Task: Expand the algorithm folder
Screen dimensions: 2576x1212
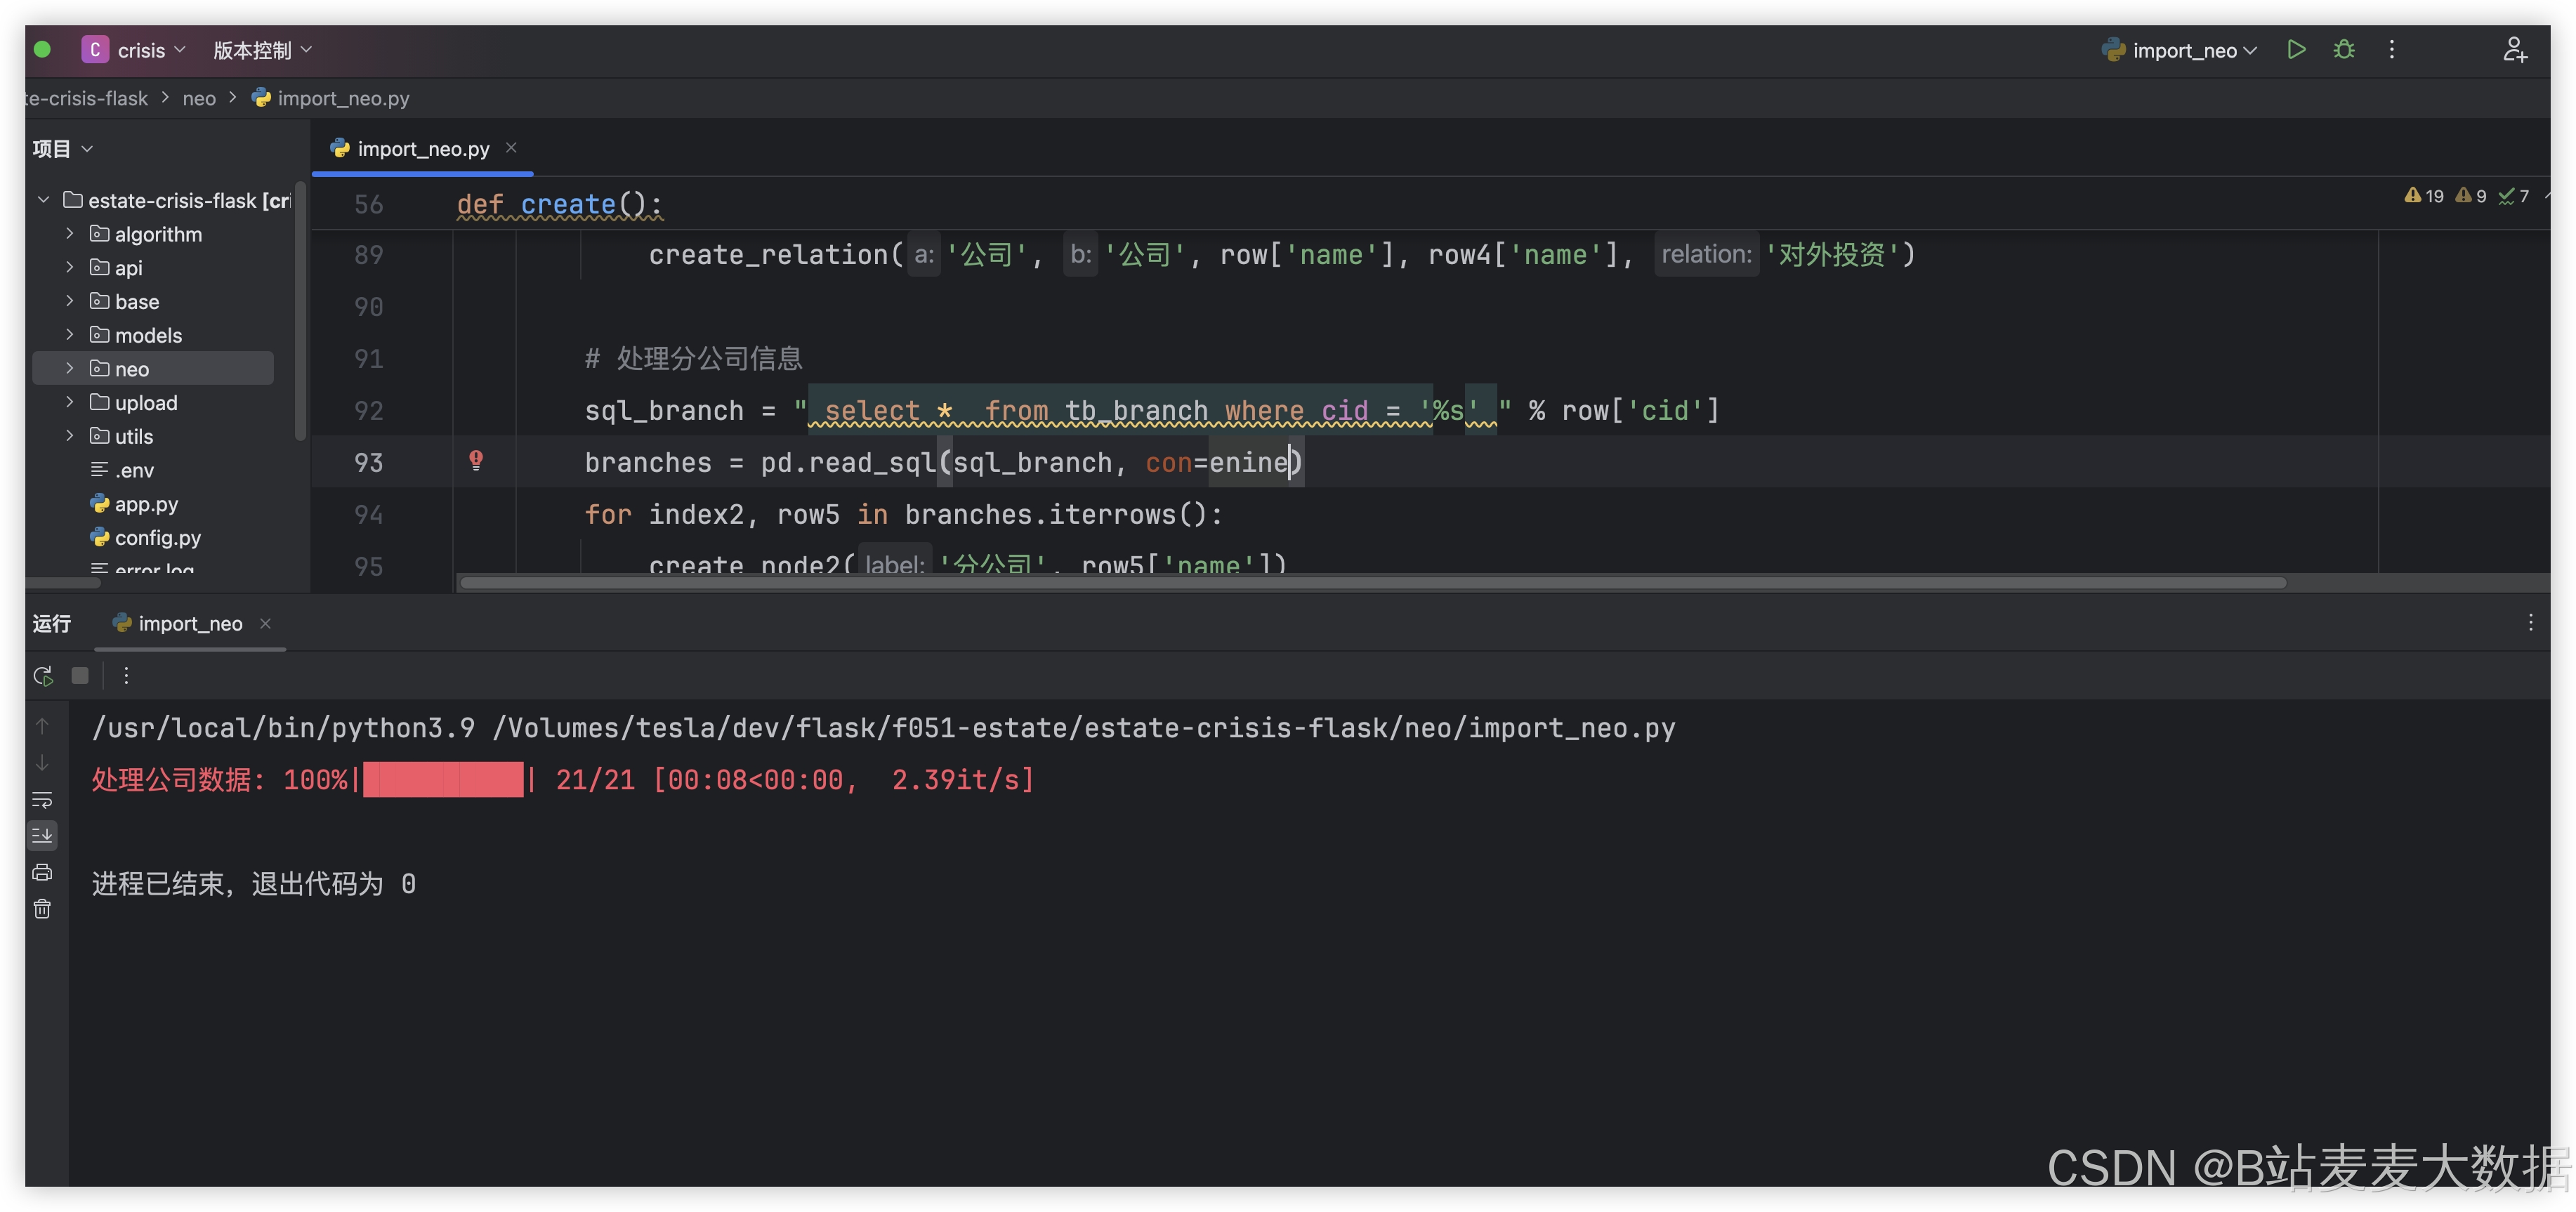Action: click(69, 234)
